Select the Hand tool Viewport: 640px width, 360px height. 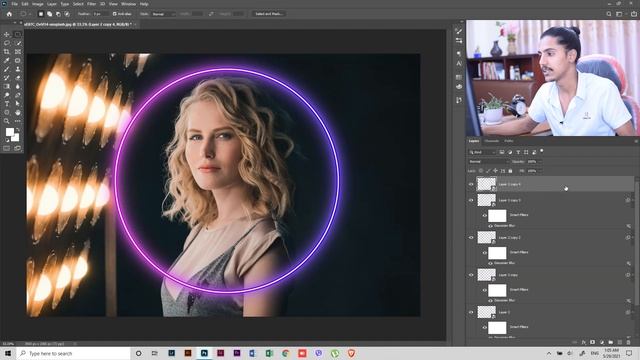point(18,112)
